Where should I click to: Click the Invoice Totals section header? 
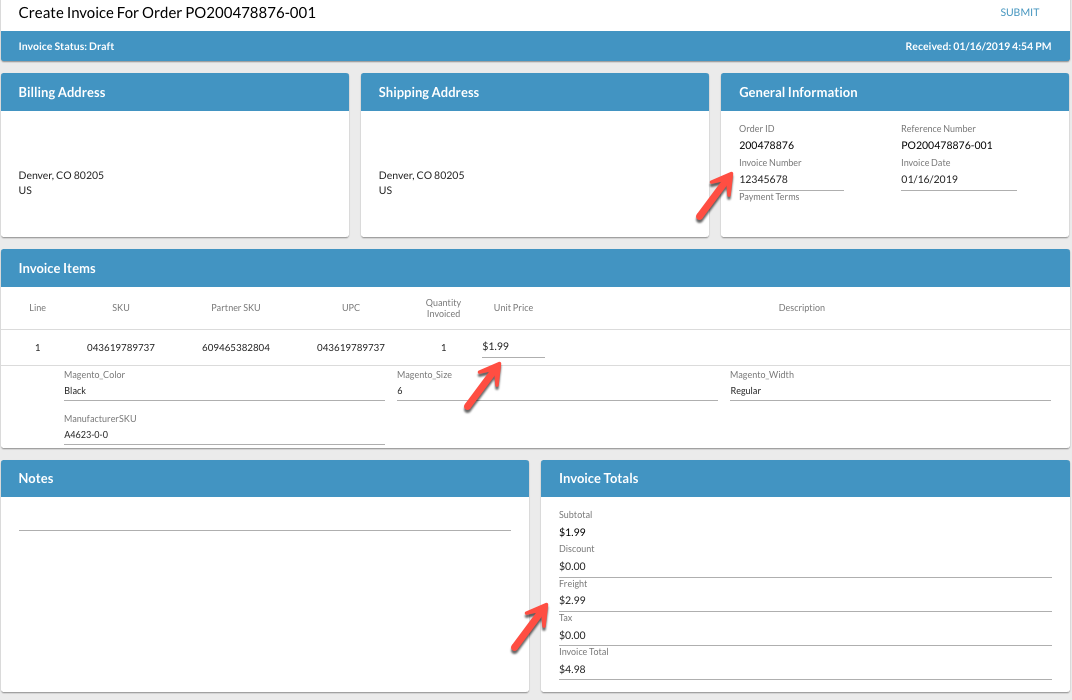[x=804, y=478]
